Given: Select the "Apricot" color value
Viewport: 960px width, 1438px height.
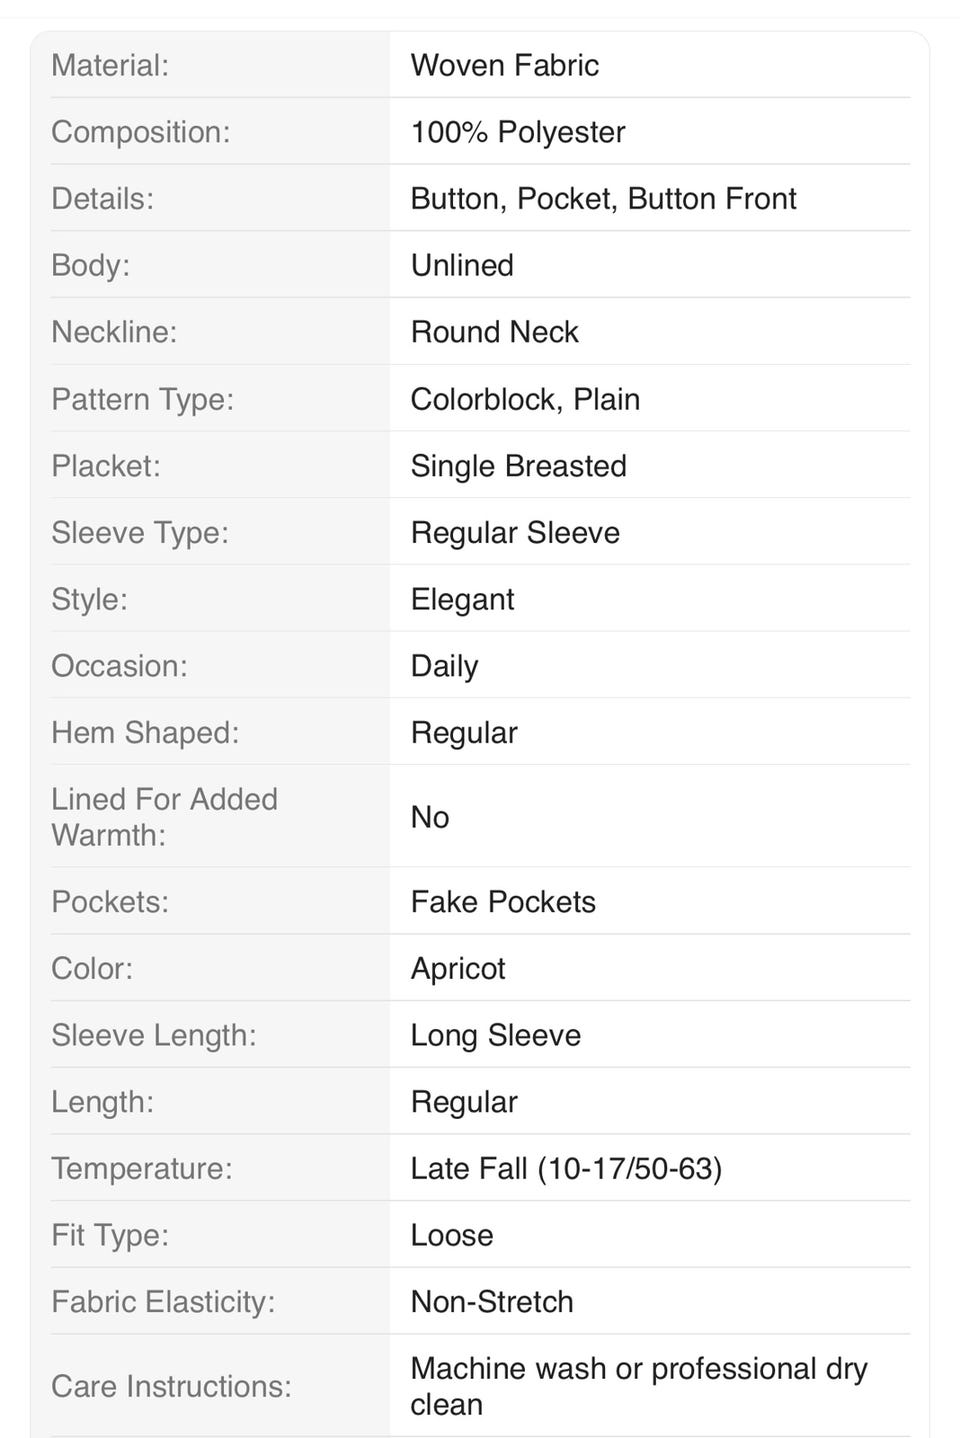Looking at the screenshot, I should tap(458, 968).
